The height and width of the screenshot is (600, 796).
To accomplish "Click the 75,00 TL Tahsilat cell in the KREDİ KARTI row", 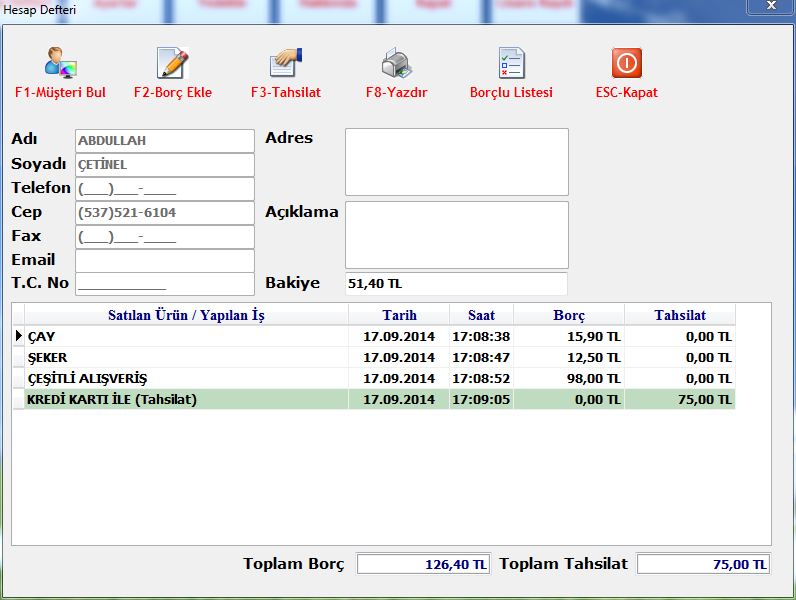I will (x=680, y=399).
